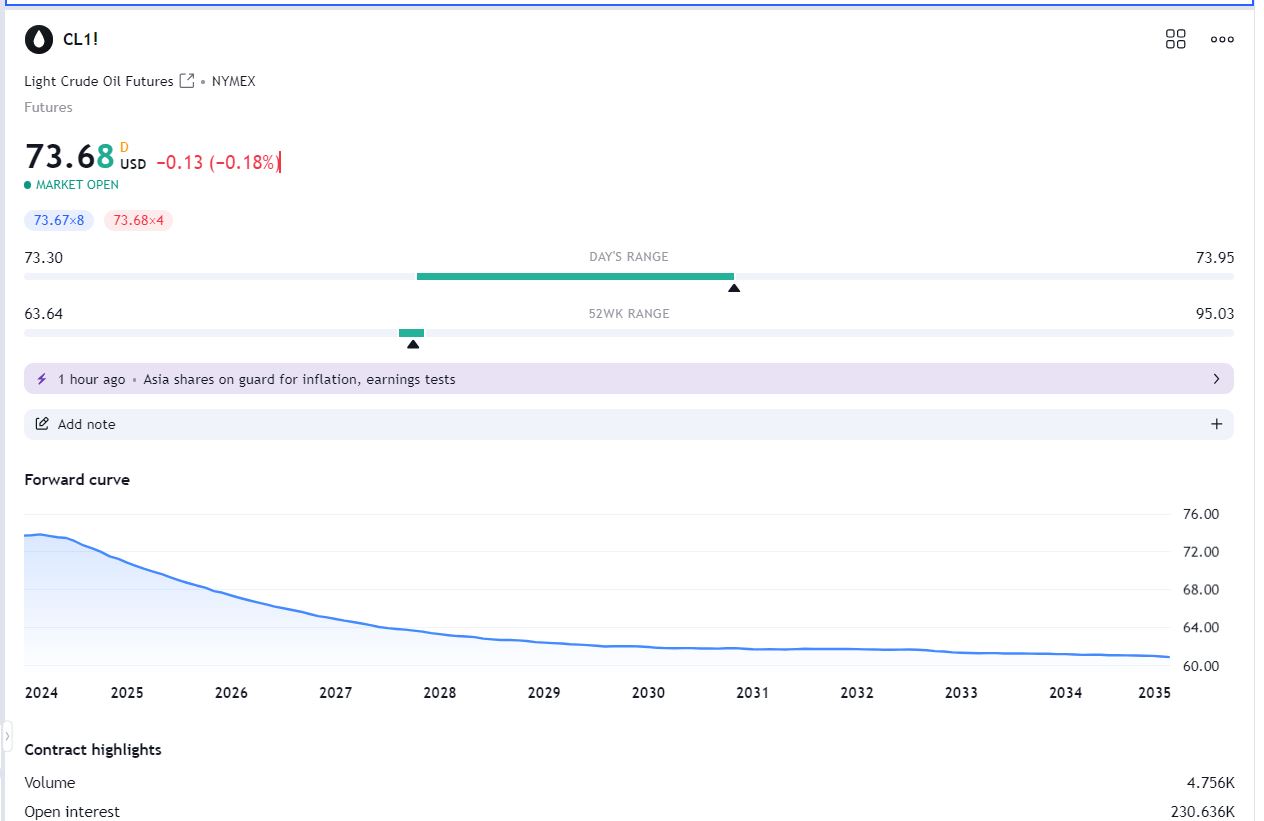Screen dimensions: 1264x821
Task: Expand the left side panel handle
Action: point(7,738)
